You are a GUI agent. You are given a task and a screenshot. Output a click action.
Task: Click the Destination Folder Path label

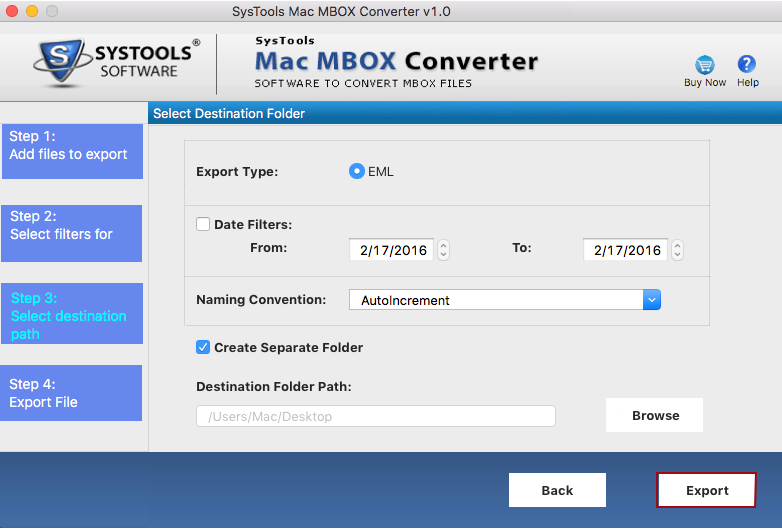[274, 386]
